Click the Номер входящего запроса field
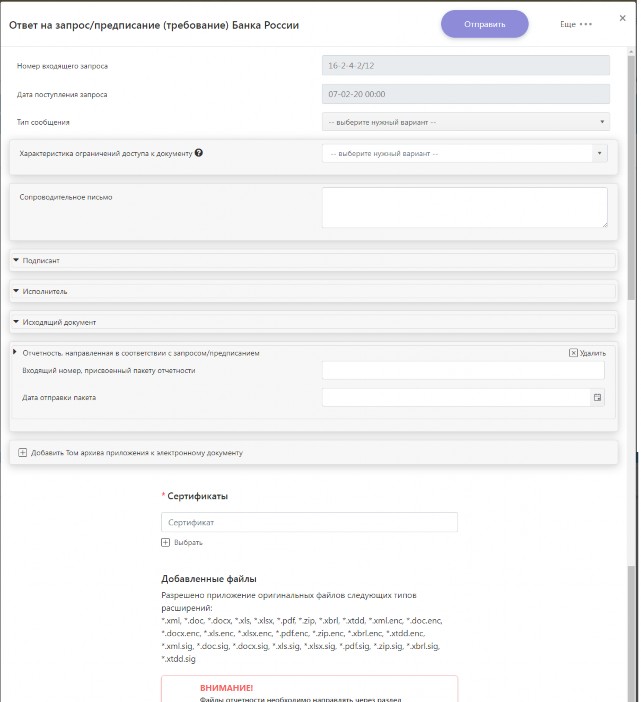Image resolution: width=641 pixels, height=702 pixels. tap(466, 65)
